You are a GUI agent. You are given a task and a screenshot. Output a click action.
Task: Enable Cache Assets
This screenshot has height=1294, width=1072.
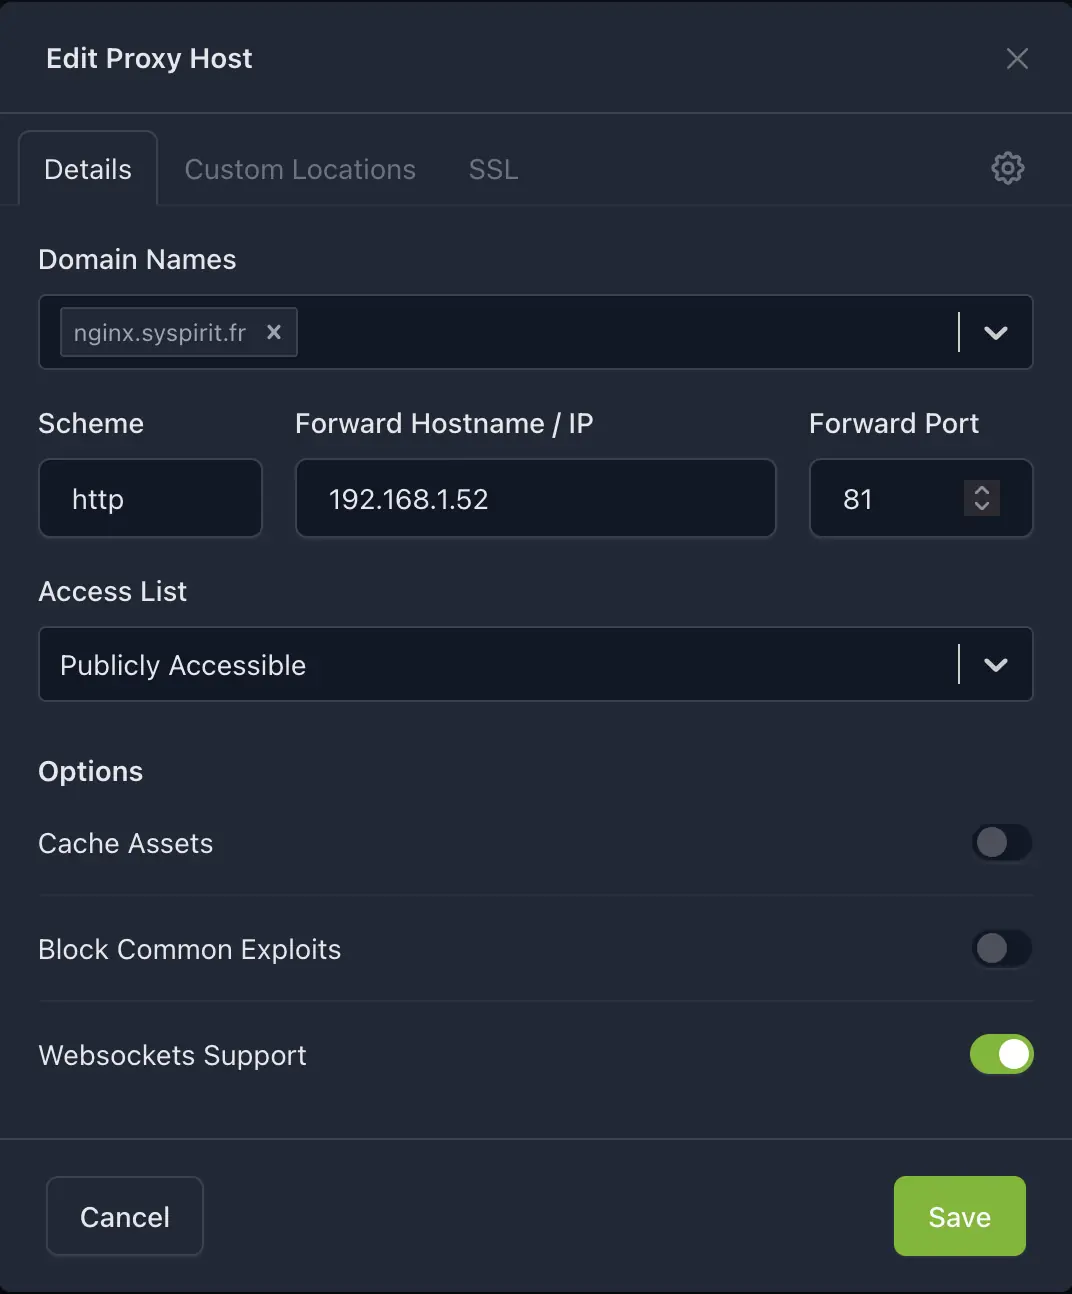pos(1002,843)
